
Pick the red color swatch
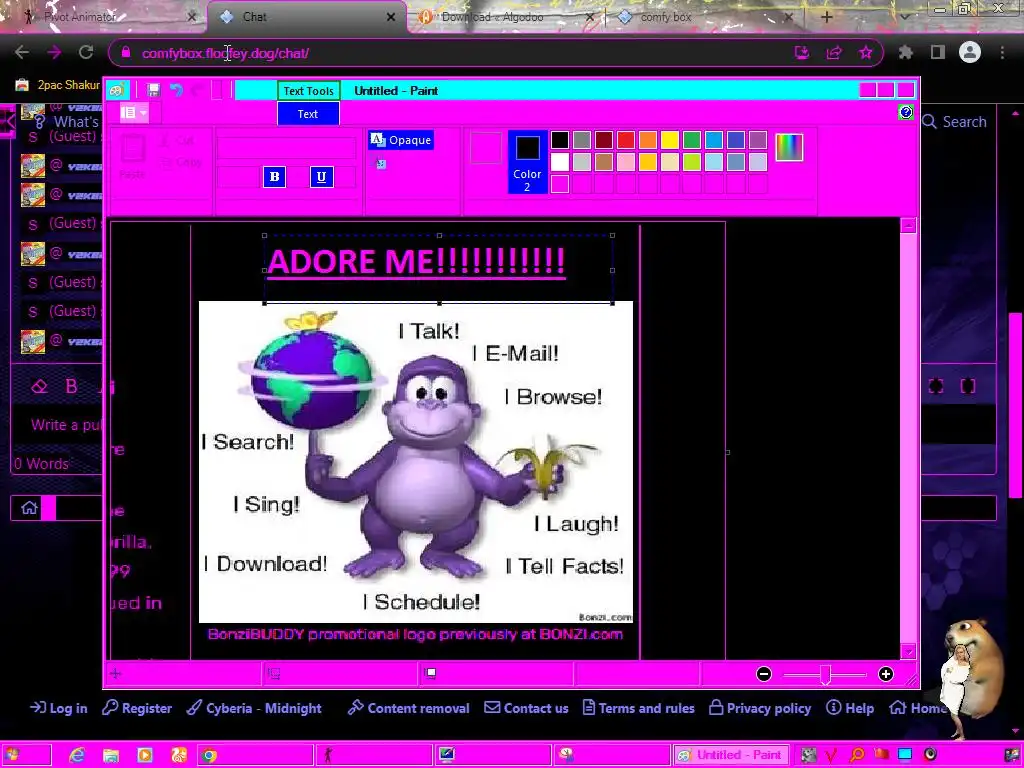click(x=626, y=140)
